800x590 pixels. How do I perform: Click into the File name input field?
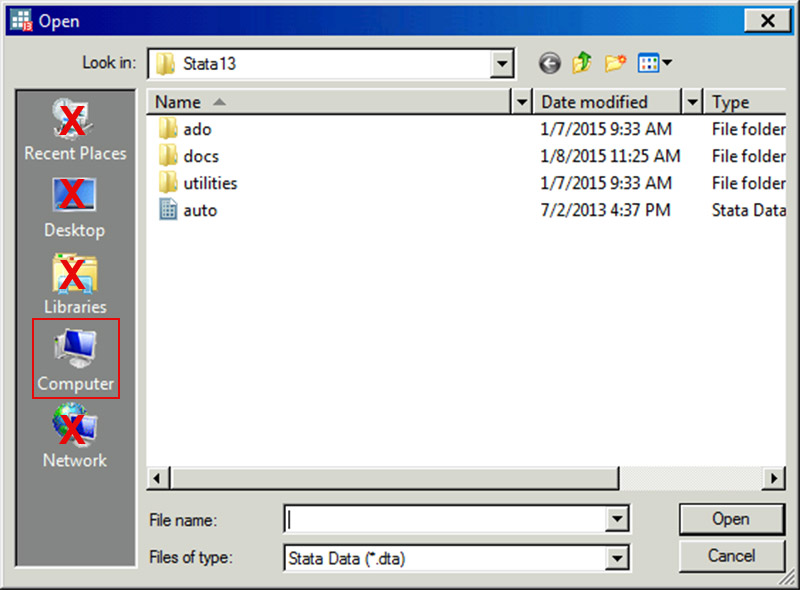(445, 519)
